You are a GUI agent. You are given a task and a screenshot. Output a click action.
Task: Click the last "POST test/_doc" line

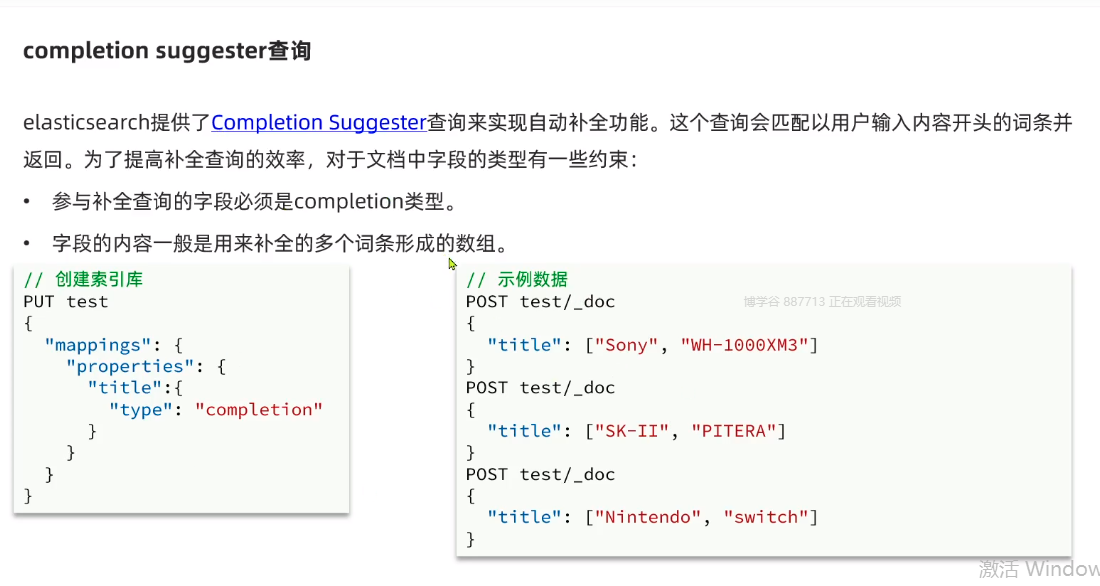pos(540,474)
